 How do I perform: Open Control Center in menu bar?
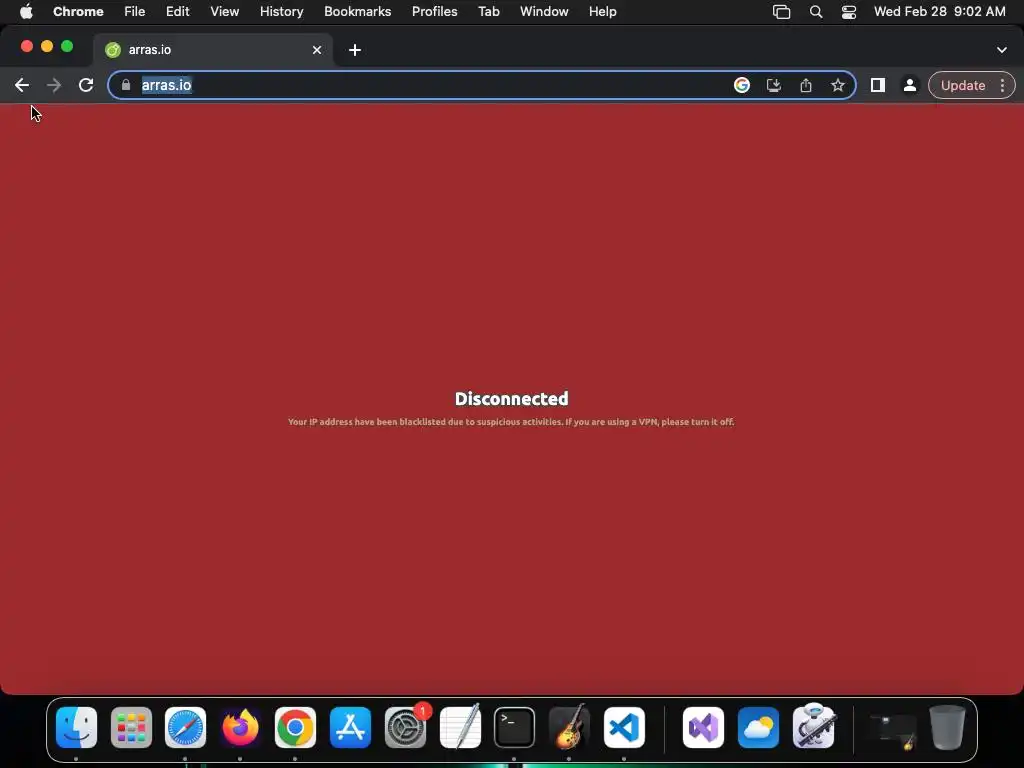coord(849,12)
